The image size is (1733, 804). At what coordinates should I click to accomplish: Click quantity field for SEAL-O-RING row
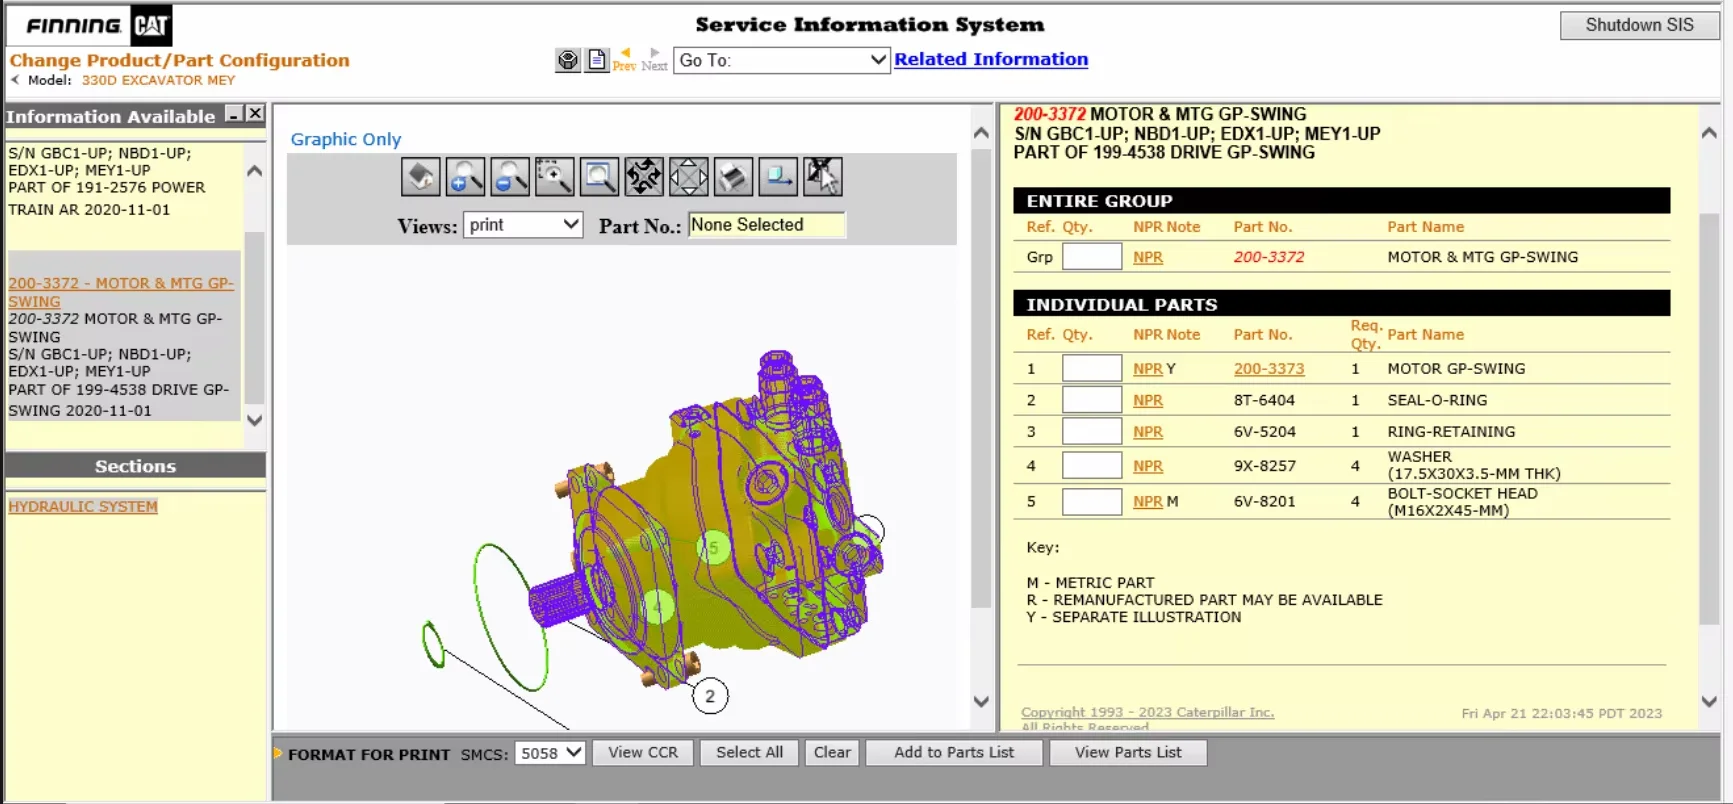(x=1091, y=400)
